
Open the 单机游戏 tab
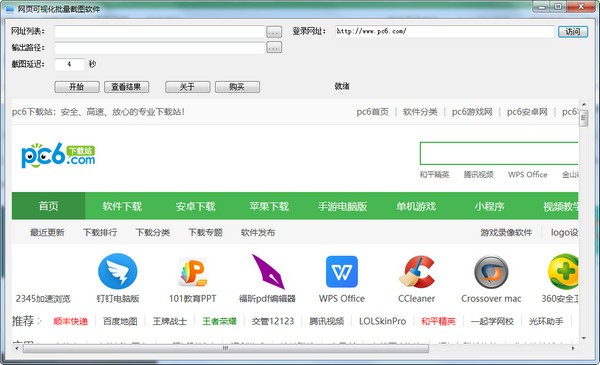(416, 207)
